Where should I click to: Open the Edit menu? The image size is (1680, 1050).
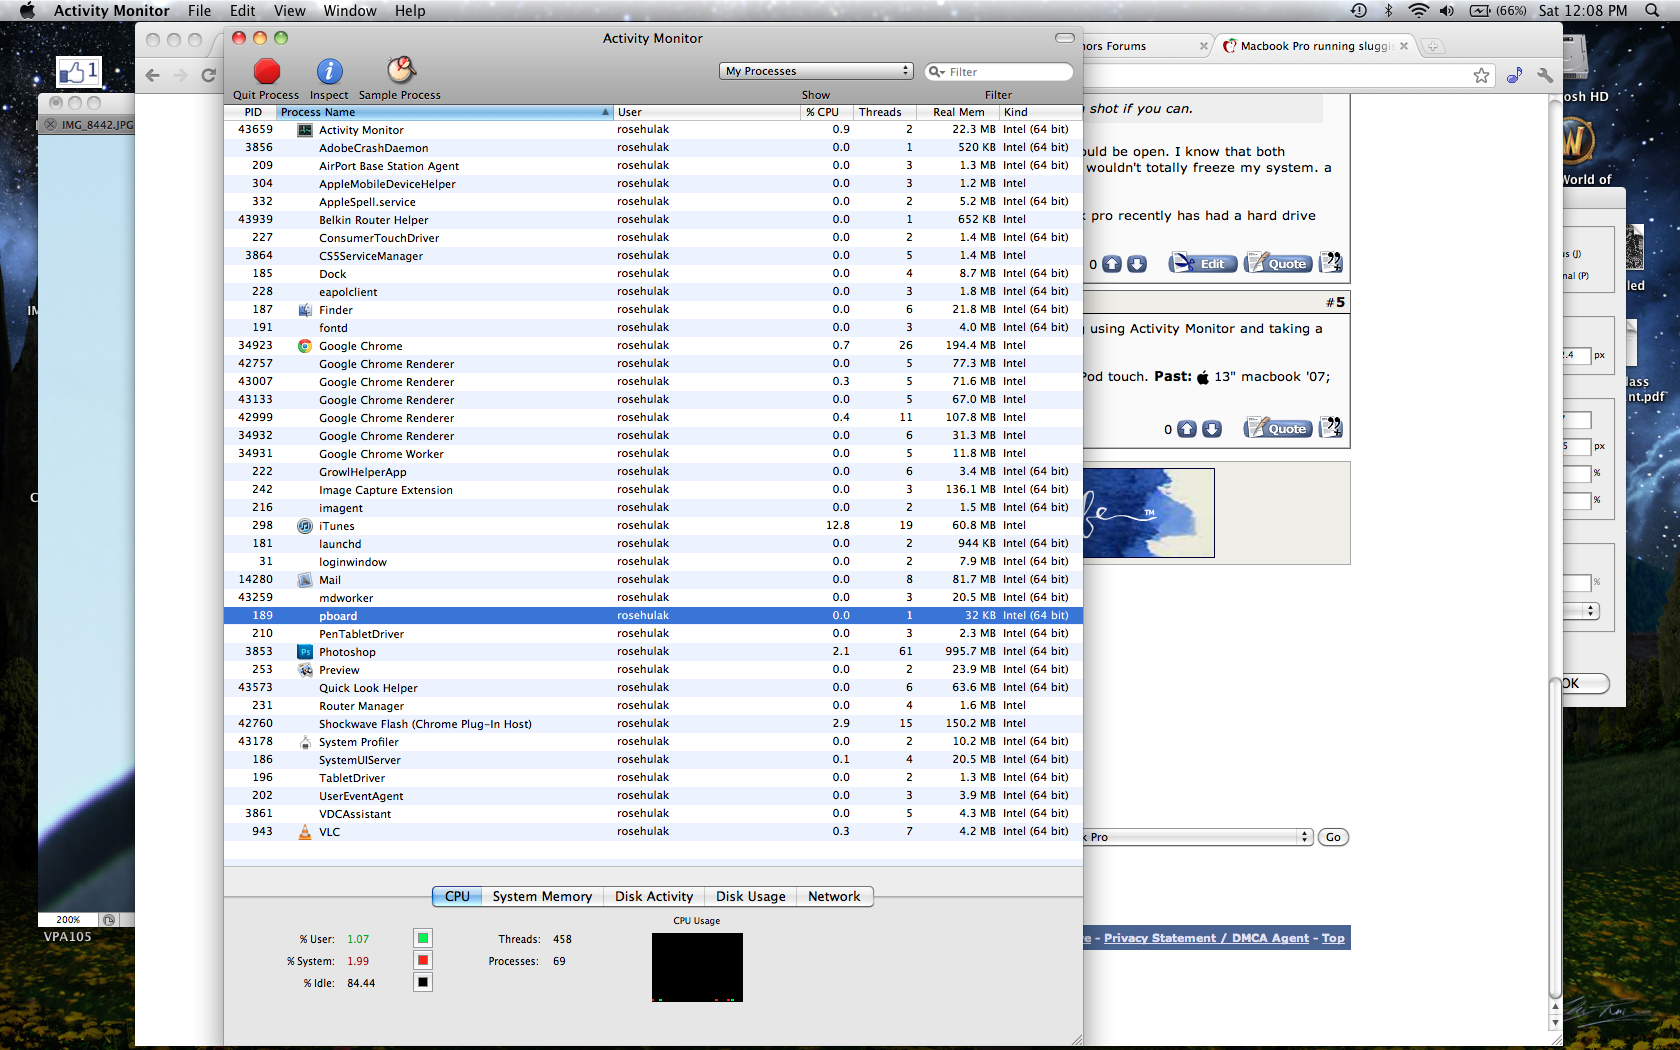click(x=243, y=11)
